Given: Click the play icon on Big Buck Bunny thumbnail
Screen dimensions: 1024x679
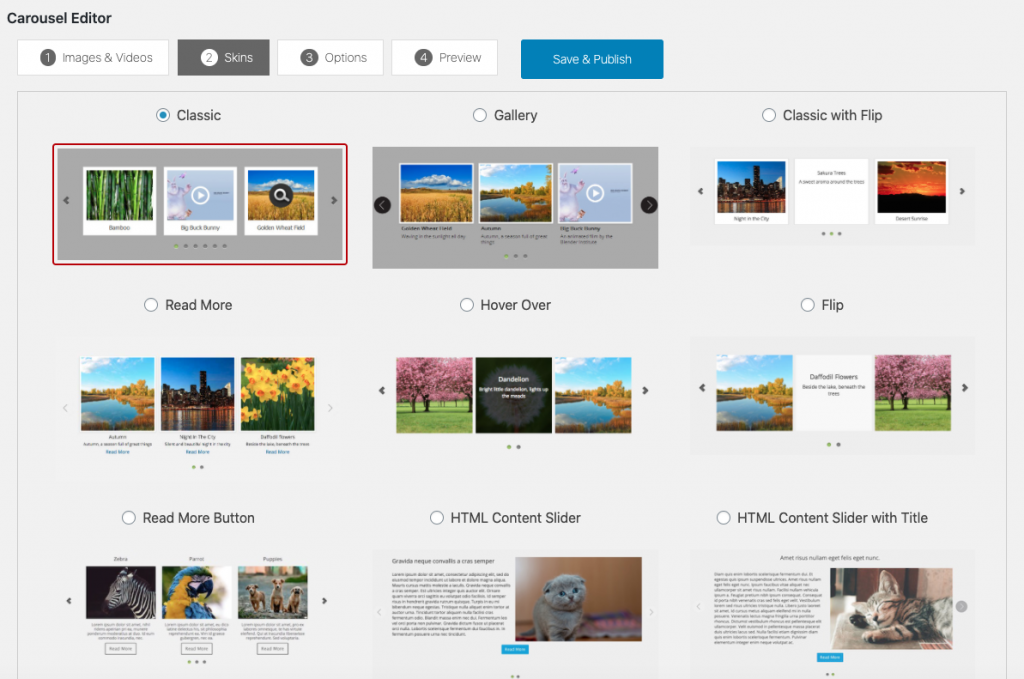Looking at the screenshot, I should click(x=200, y=194).
